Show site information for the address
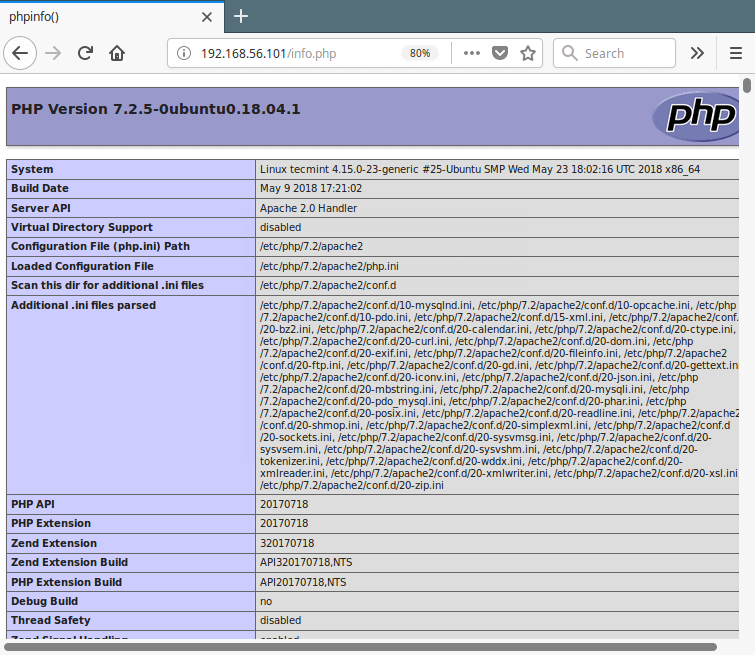 click(183, 53)
